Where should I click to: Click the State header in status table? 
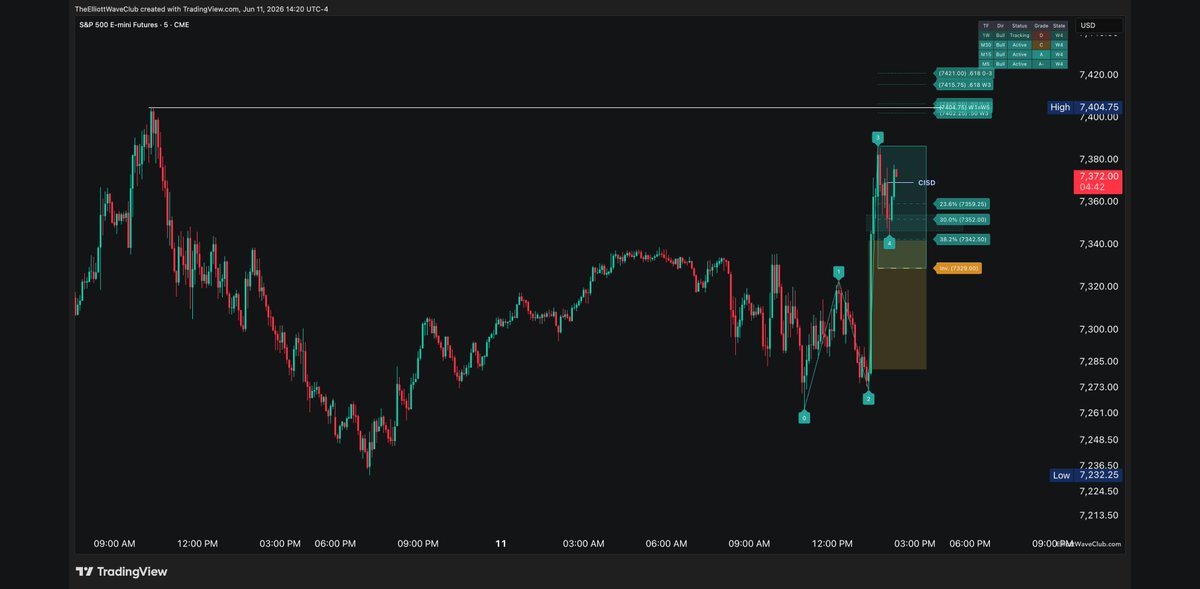click(x=1059, y=26)
